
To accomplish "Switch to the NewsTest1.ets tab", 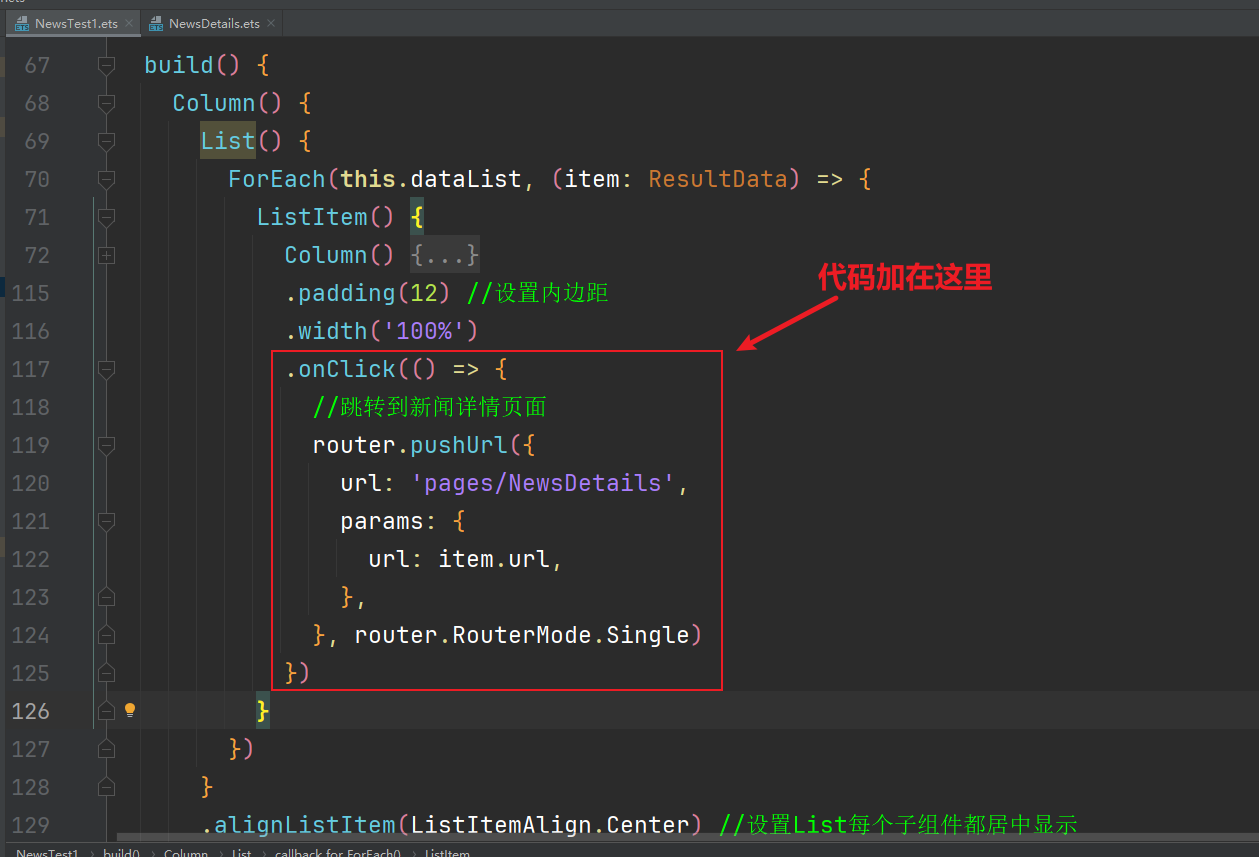I will 75,23.
